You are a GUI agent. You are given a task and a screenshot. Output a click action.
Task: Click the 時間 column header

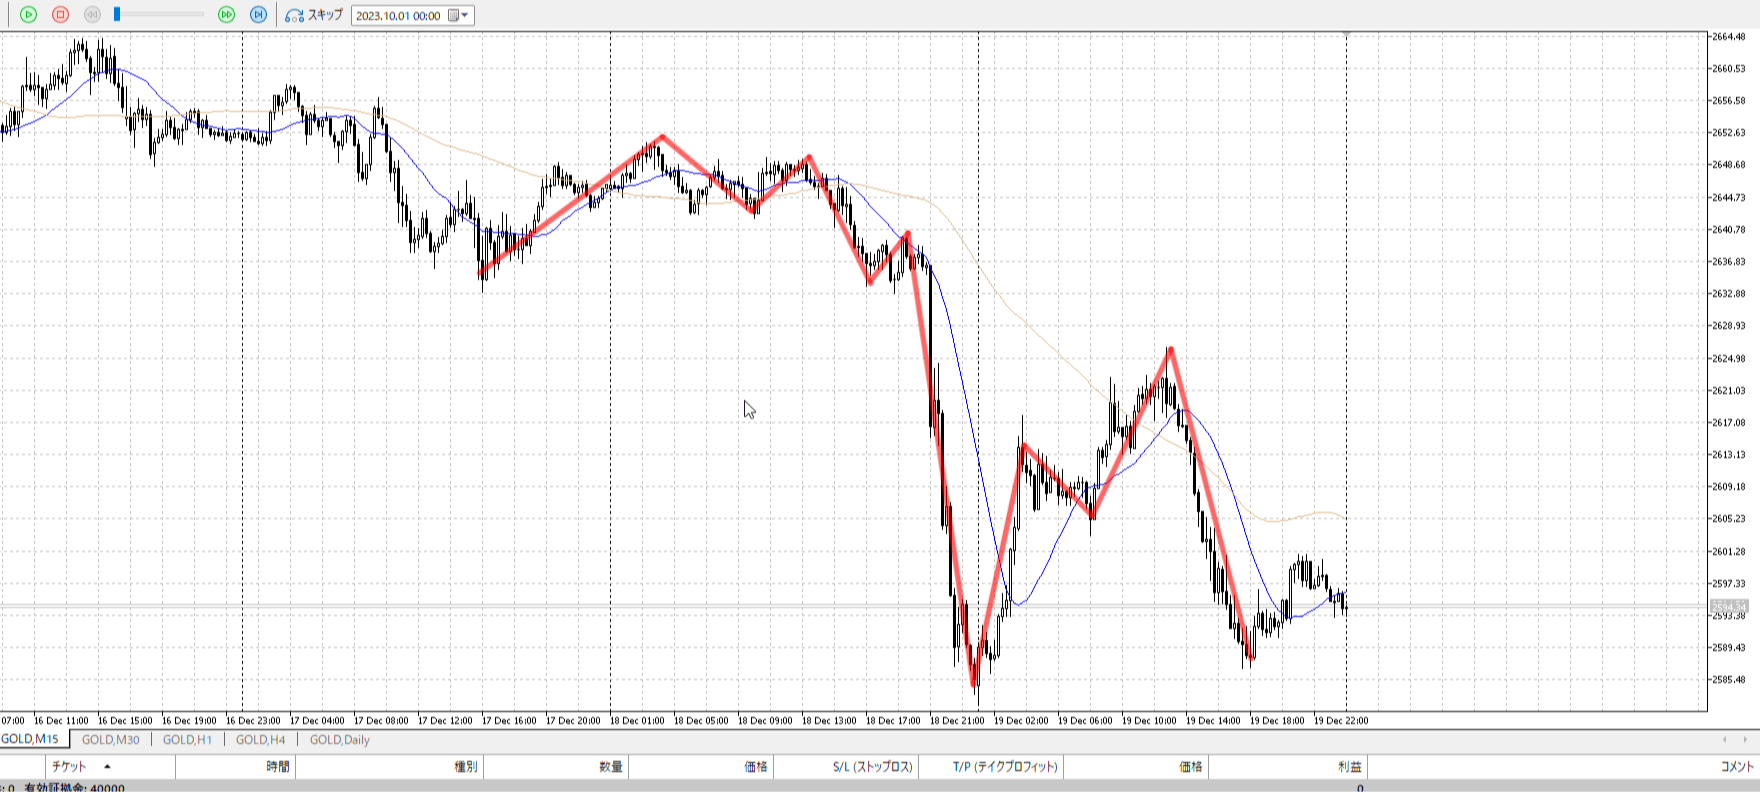tap(278, 767)
